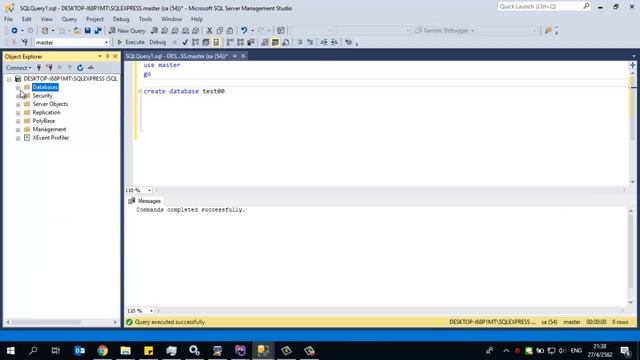Open the Query menu

coord(69,19)
